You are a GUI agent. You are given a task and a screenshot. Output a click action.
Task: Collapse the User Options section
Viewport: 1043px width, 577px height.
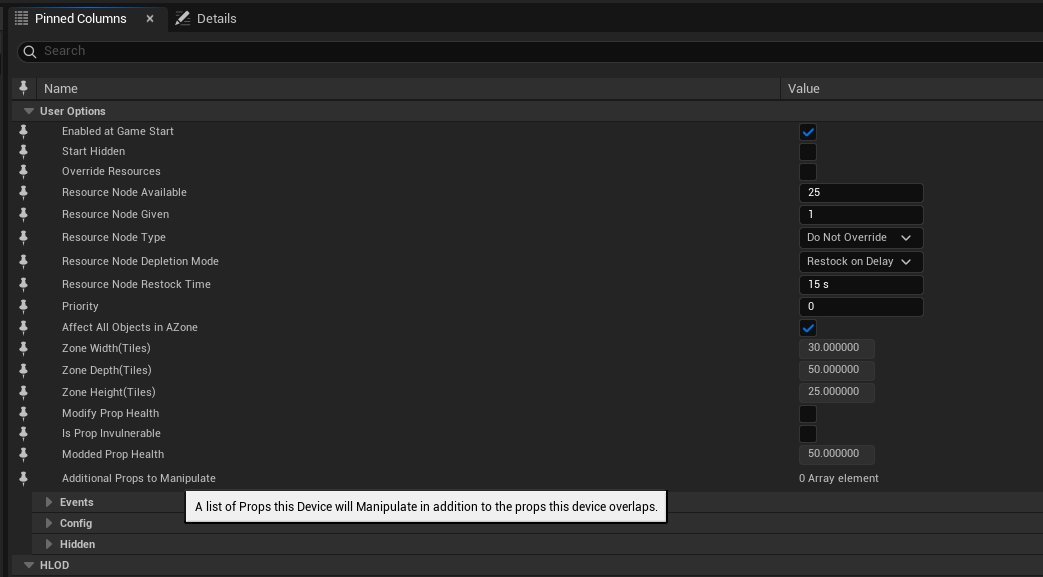pos(29,111)
